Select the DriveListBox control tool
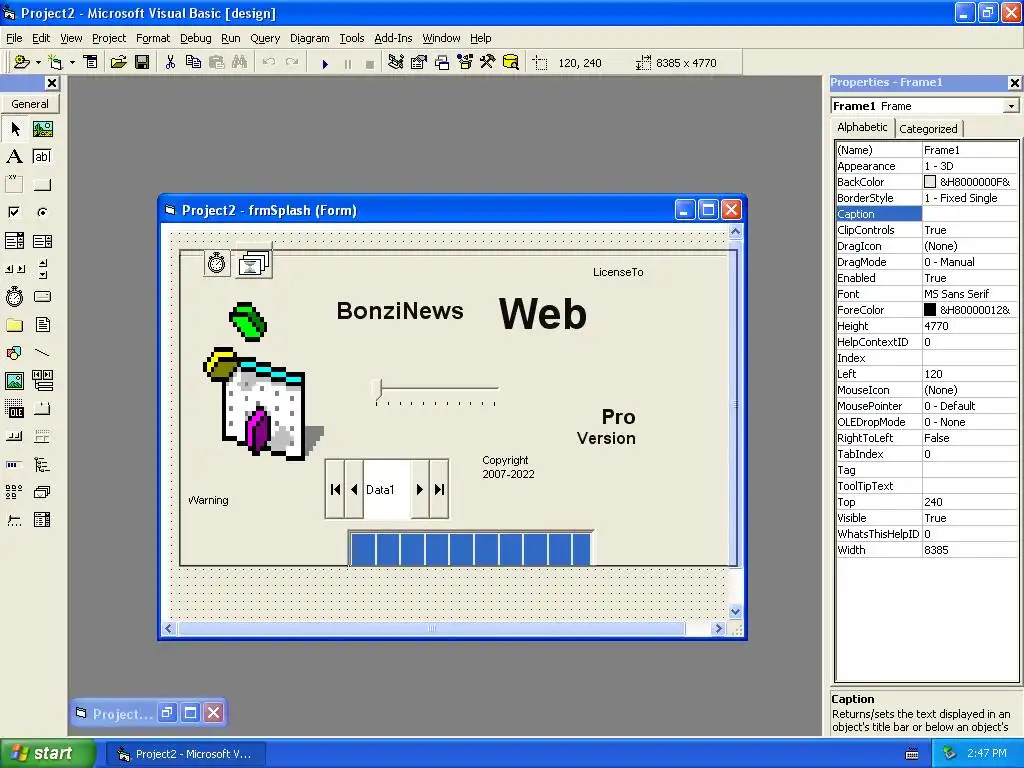Screen dimensions: 1024x768 tap(42, 296)
